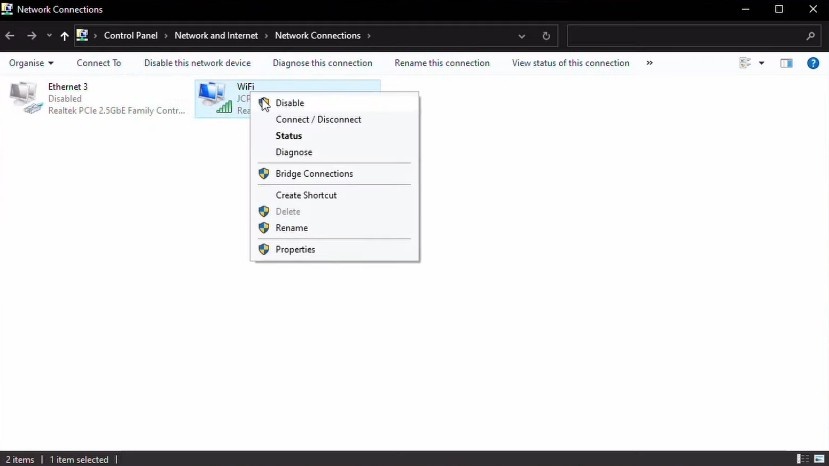Open the view options dropdown arrow

click(x=761, y=63)
